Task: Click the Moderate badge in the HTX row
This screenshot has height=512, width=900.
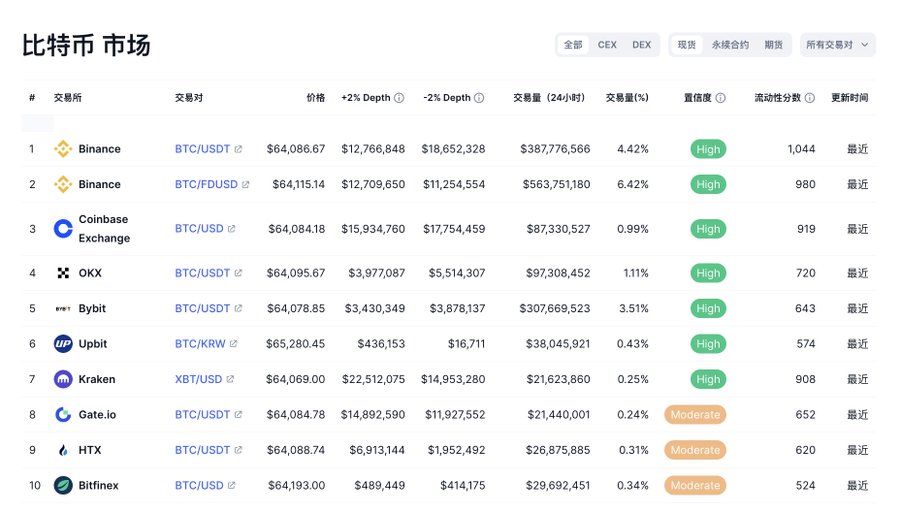Action: [x=695, y=450]
